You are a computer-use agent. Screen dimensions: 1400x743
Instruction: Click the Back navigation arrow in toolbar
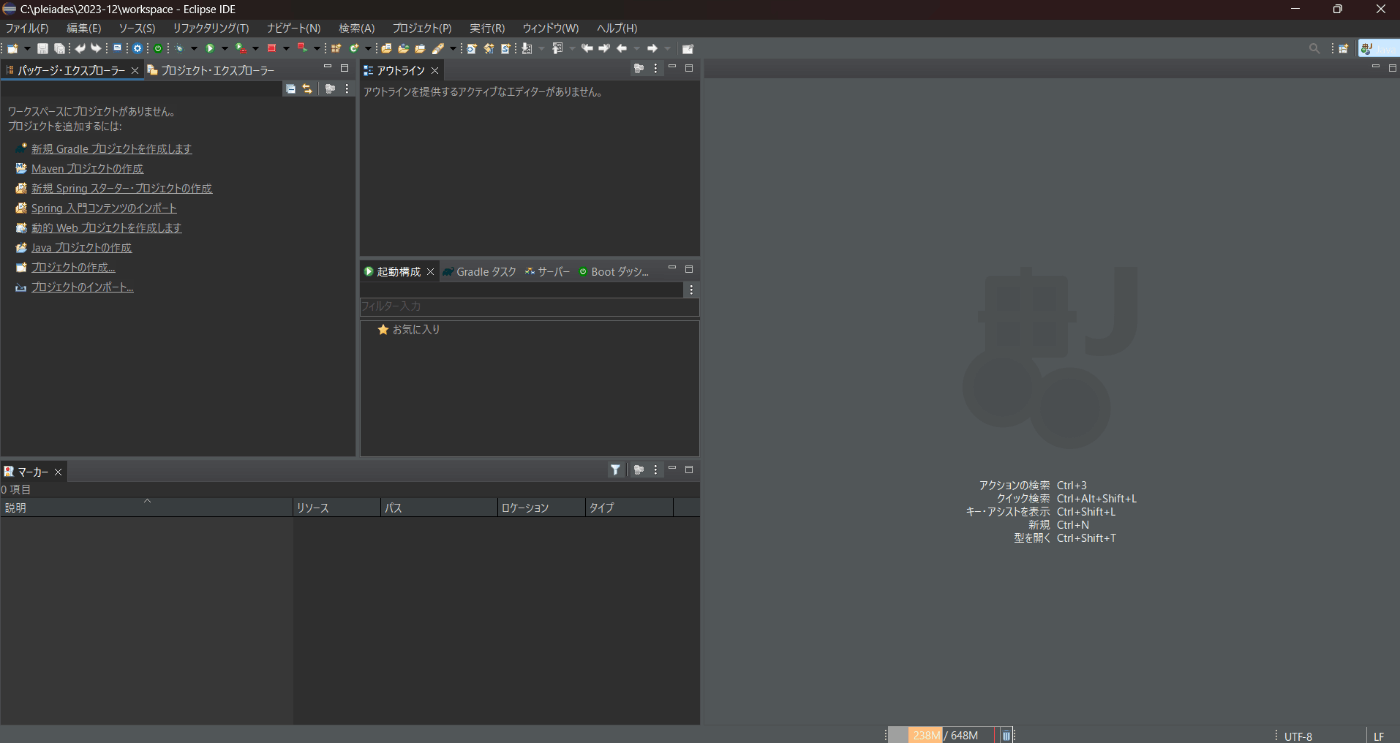[x=621, y=48]
